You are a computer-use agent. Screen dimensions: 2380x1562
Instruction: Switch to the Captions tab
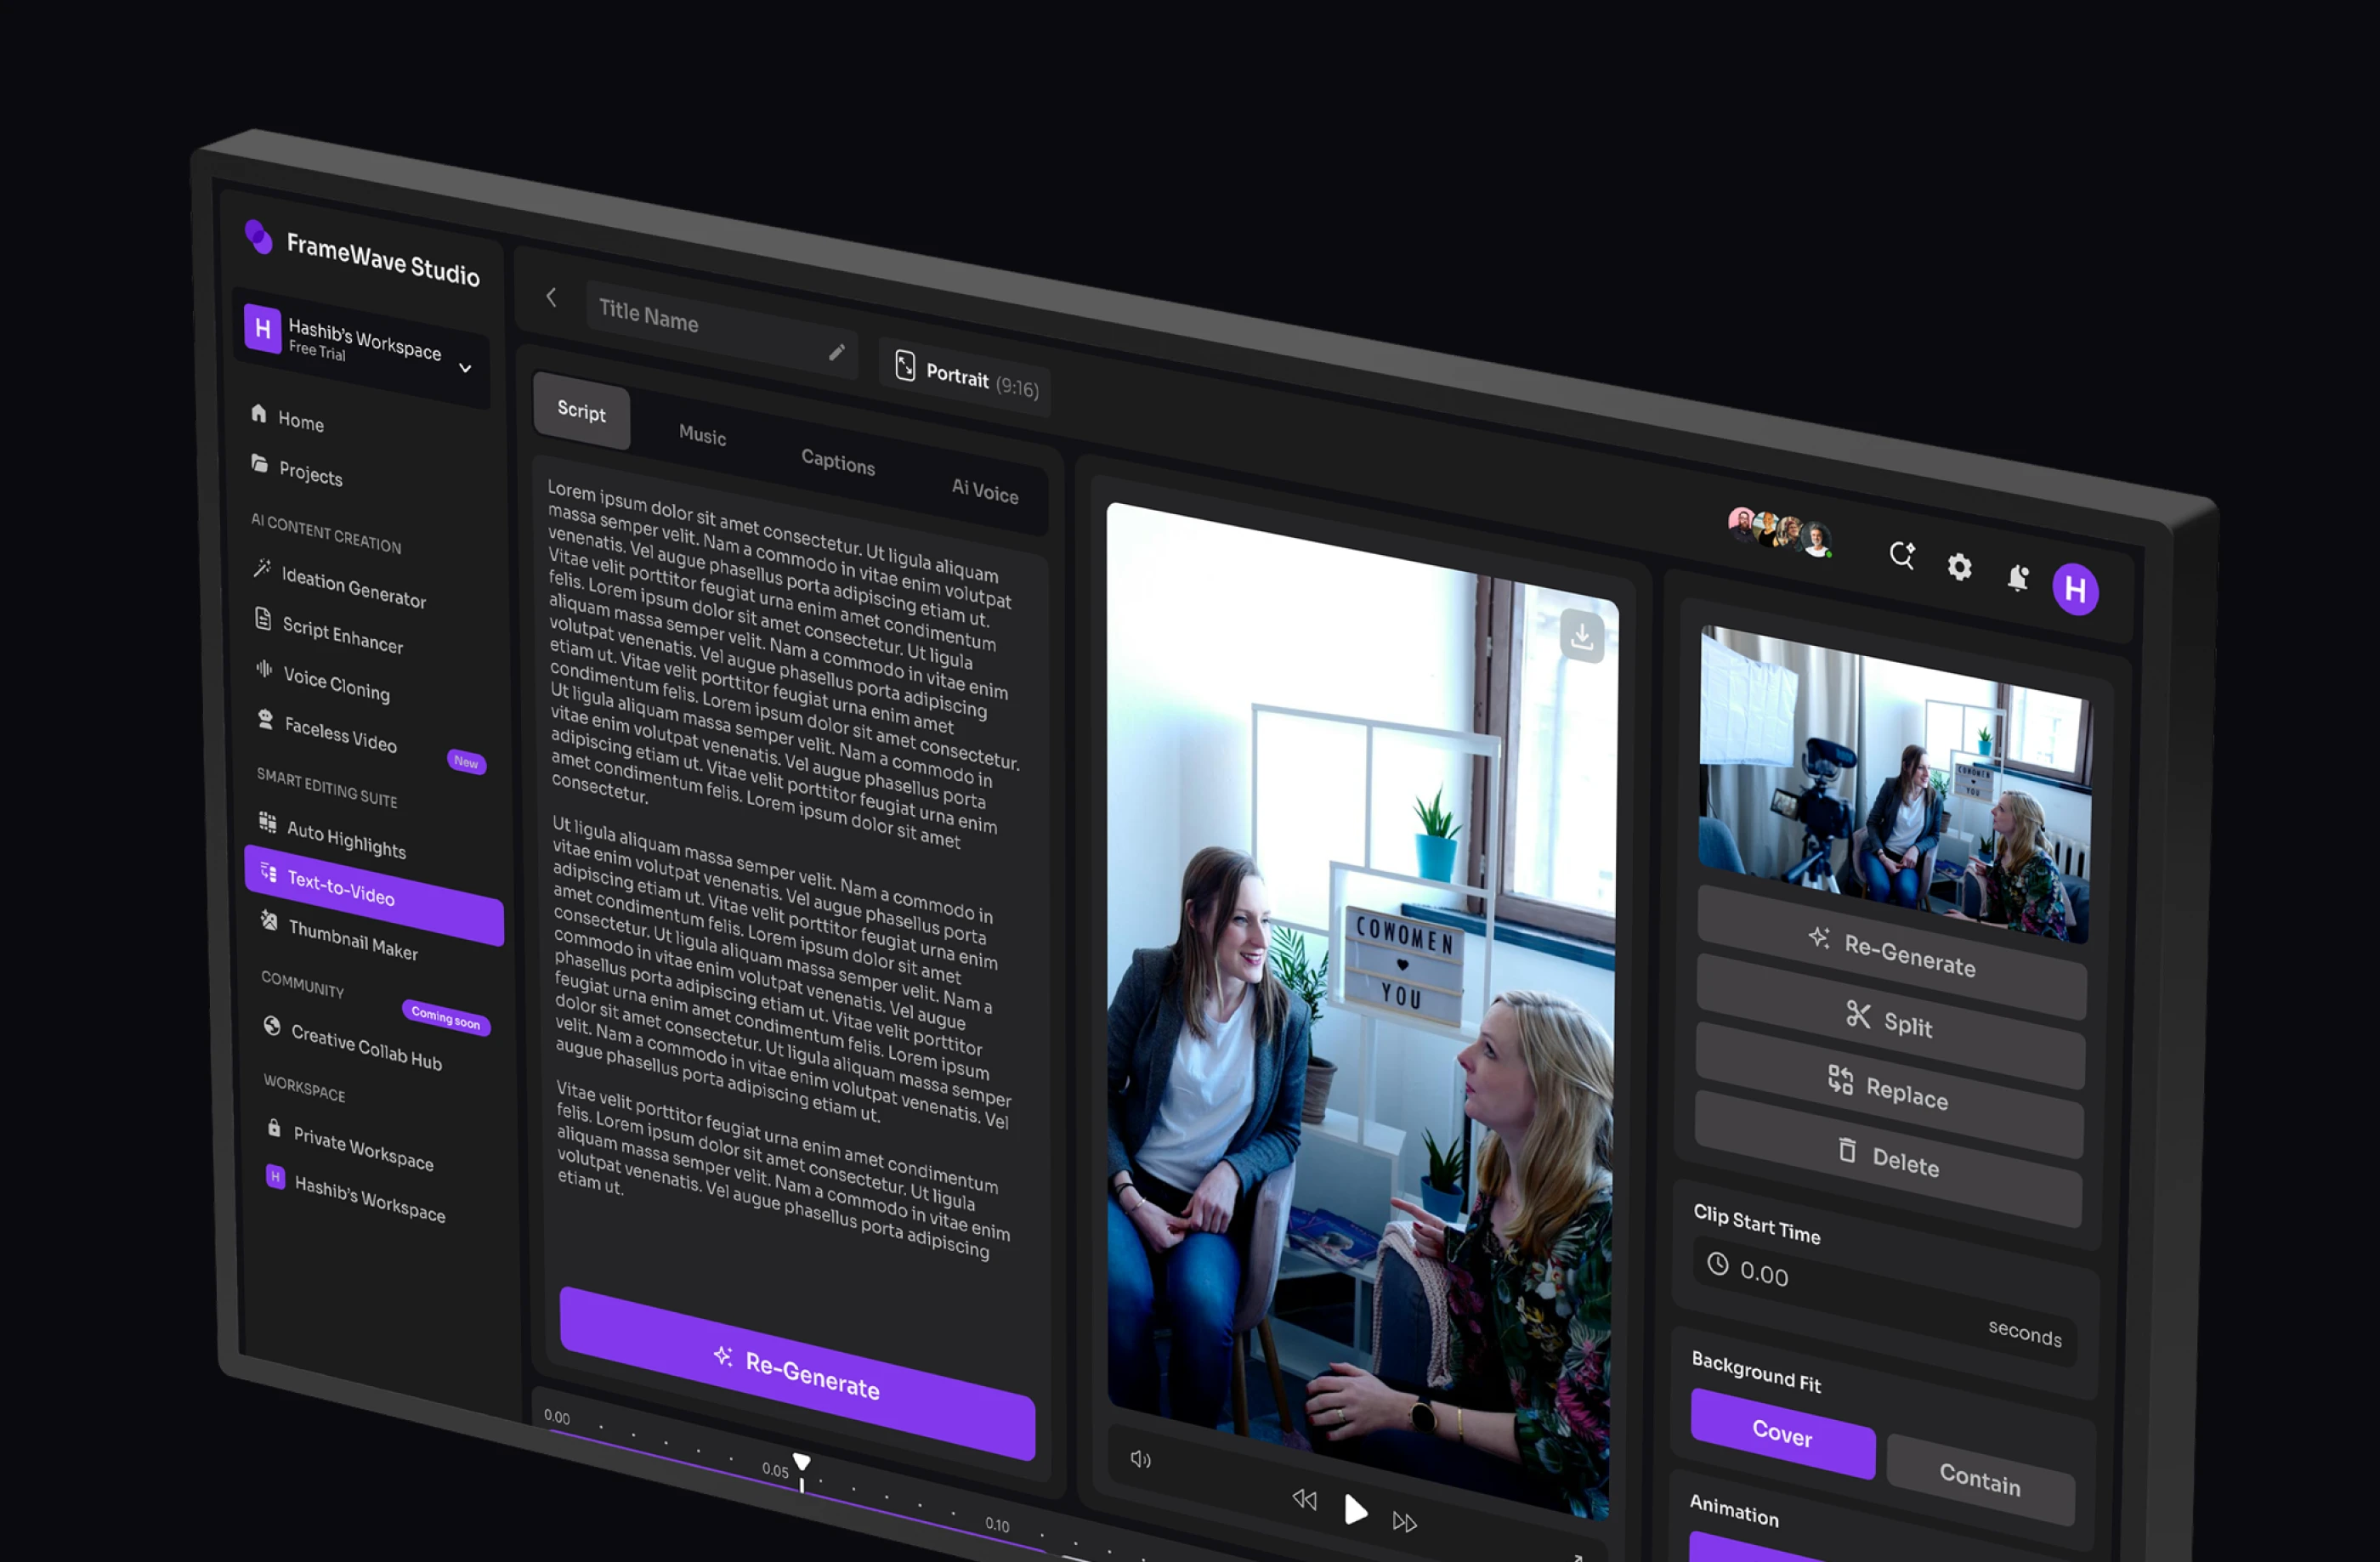[837, 462]
